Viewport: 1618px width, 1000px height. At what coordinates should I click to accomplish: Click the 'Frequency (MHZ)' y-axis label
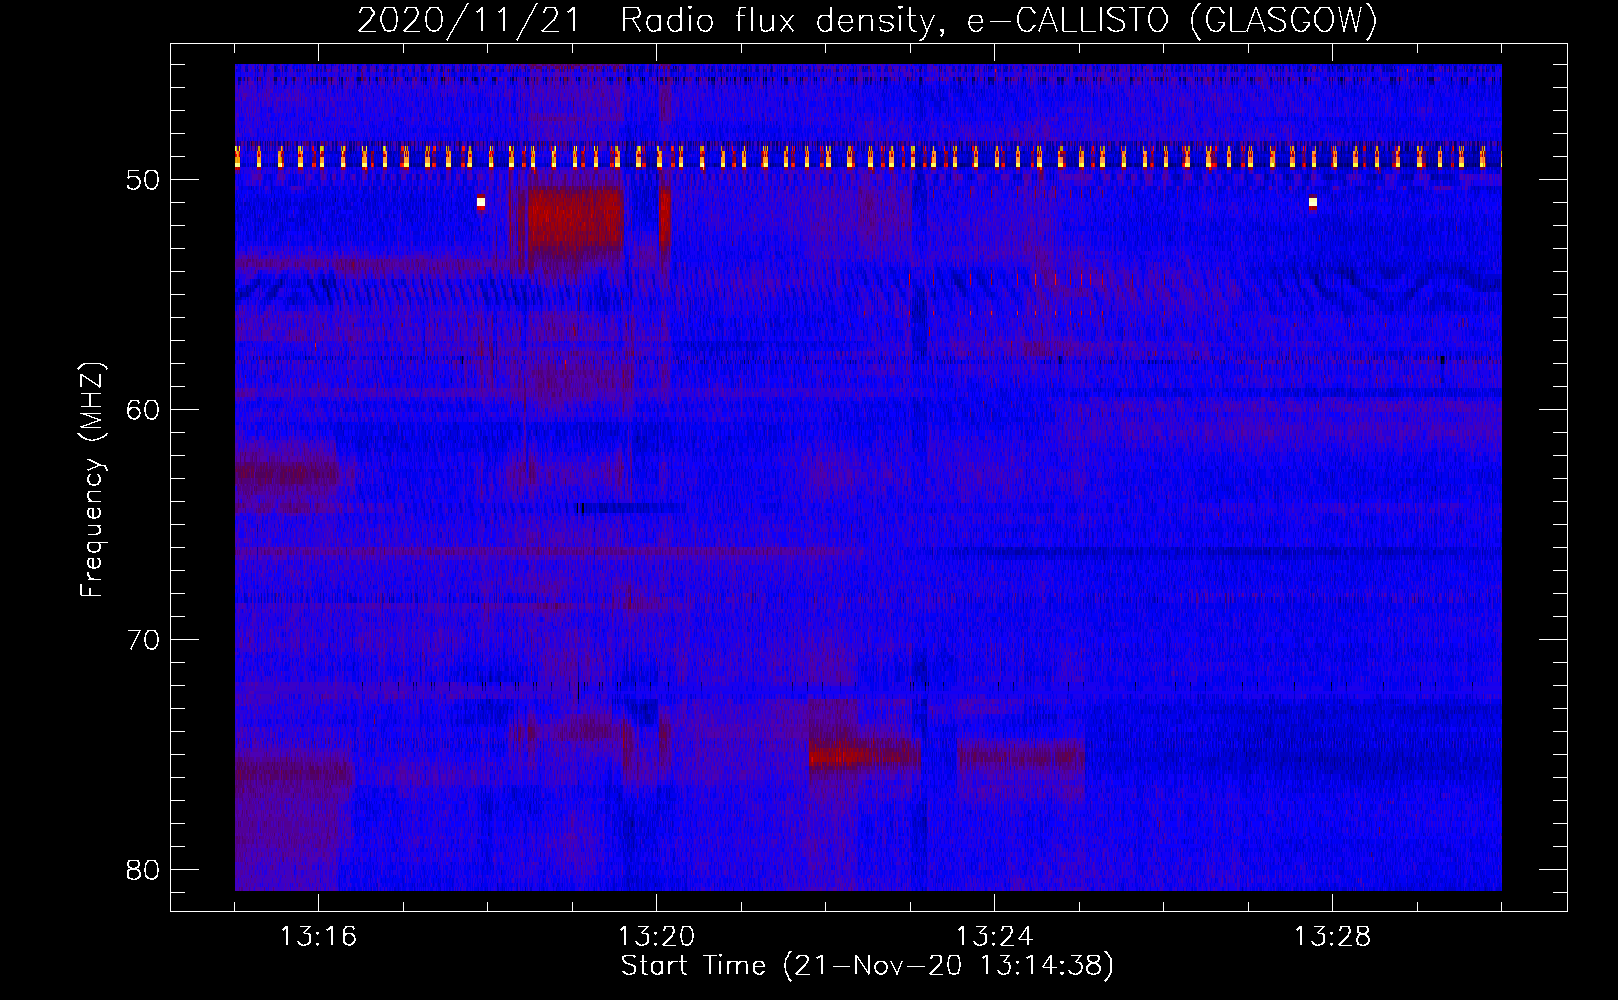92,480
